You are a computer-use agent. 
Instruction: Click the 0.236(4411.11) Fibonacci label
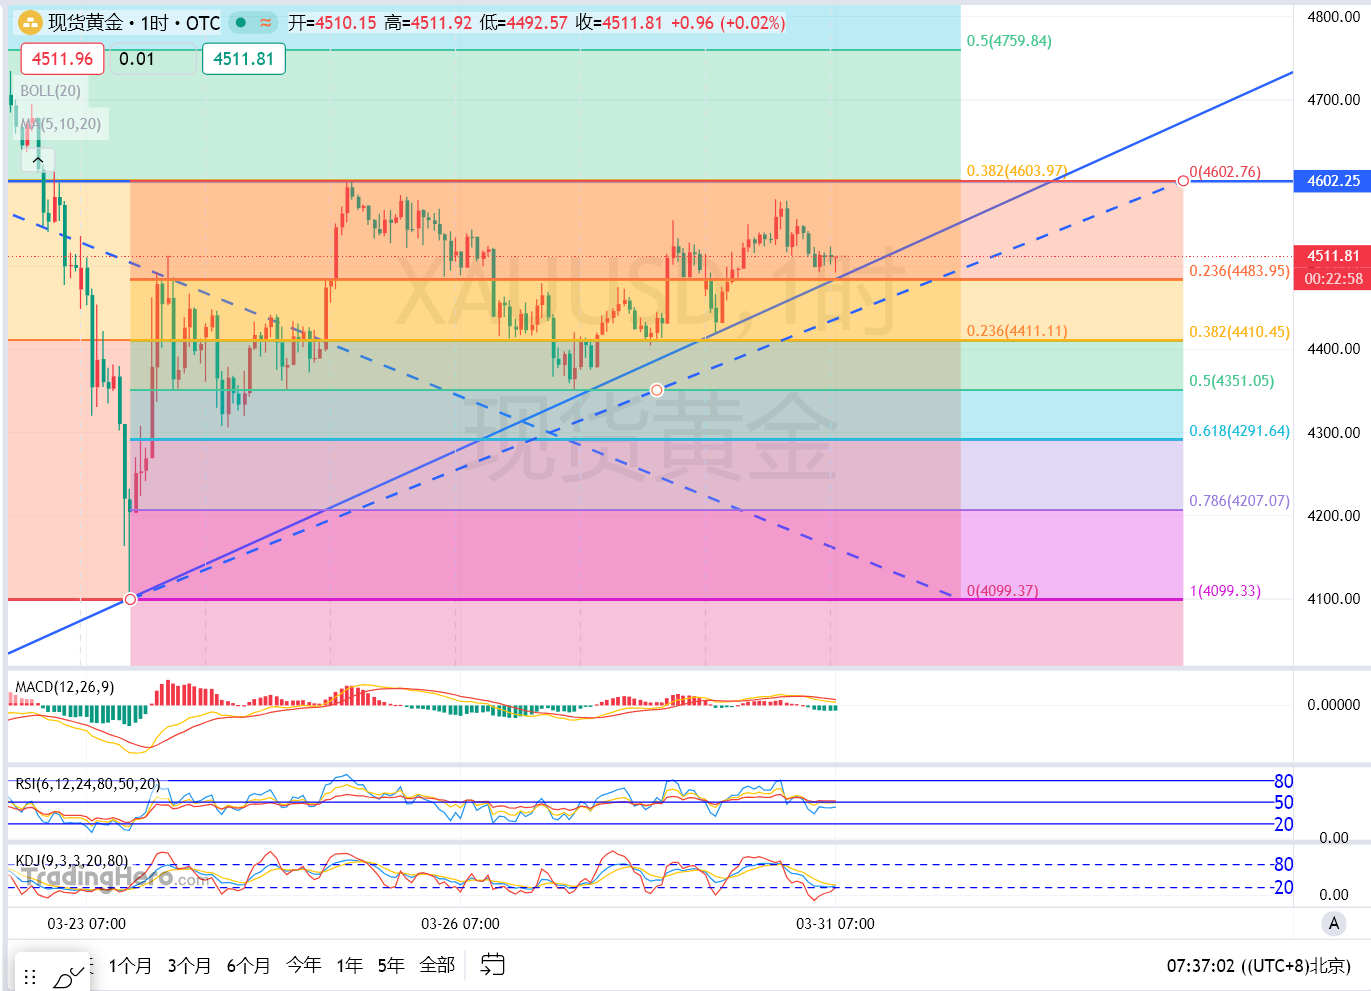coord(1016,331)
